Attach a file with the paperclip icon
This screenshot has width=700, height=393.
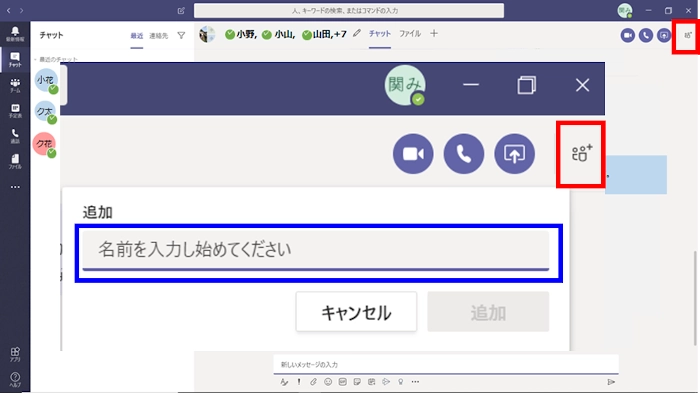click(x=313, y=382)
